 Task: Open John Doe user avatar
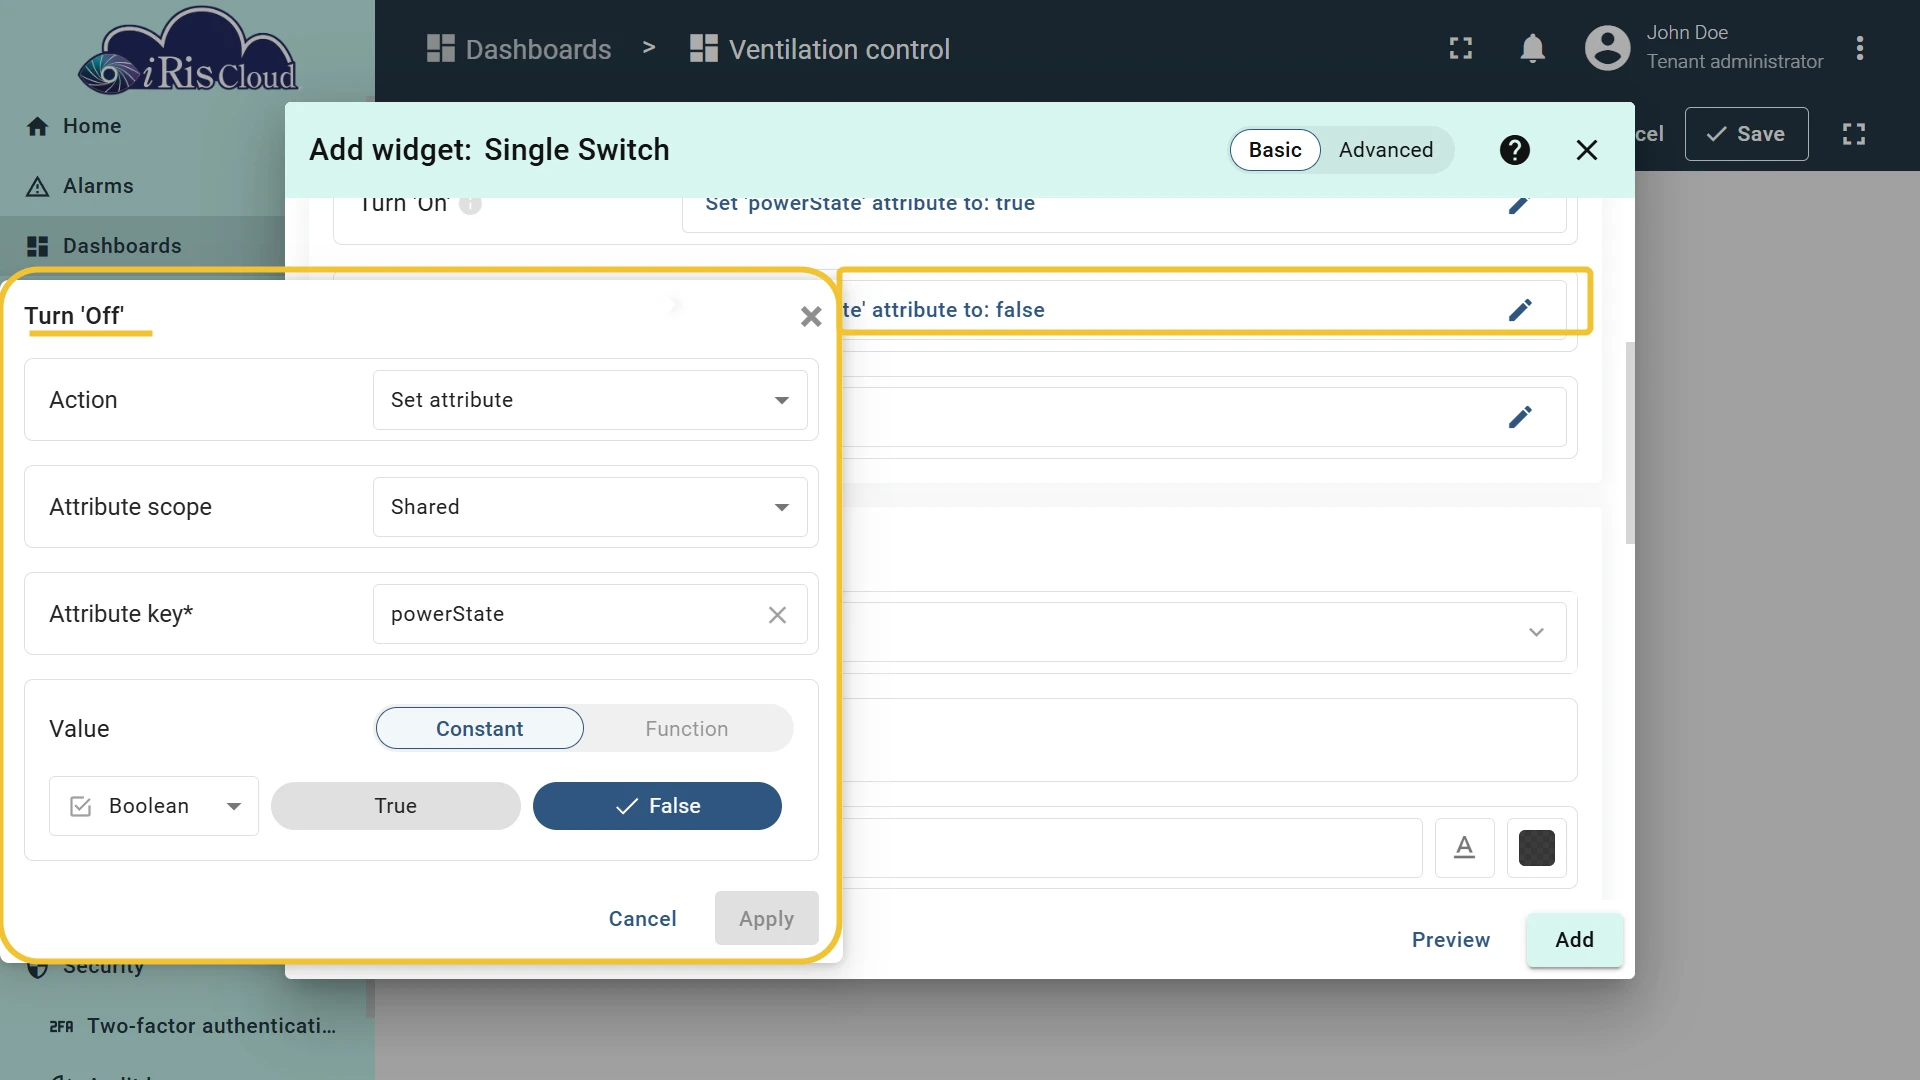[x=1607, y=48]
